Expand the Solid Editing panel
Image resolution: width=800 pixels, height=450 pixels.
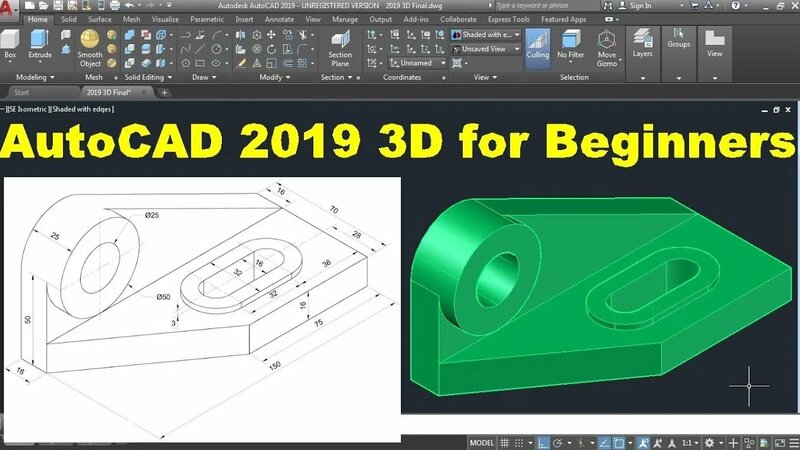pyautogui.click(x=148, y=77)
